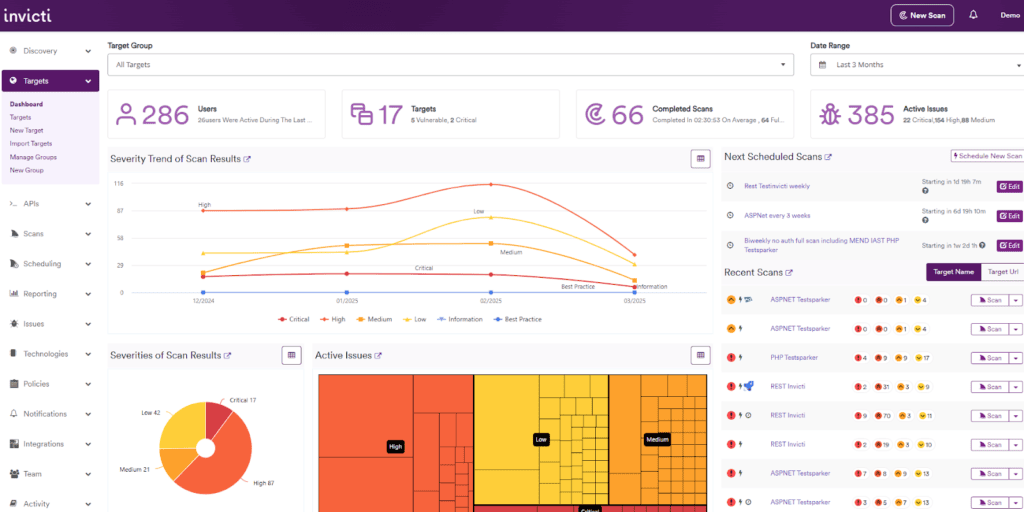
Task: Click the Schedule New Scan button
Action: pos(986,157)
